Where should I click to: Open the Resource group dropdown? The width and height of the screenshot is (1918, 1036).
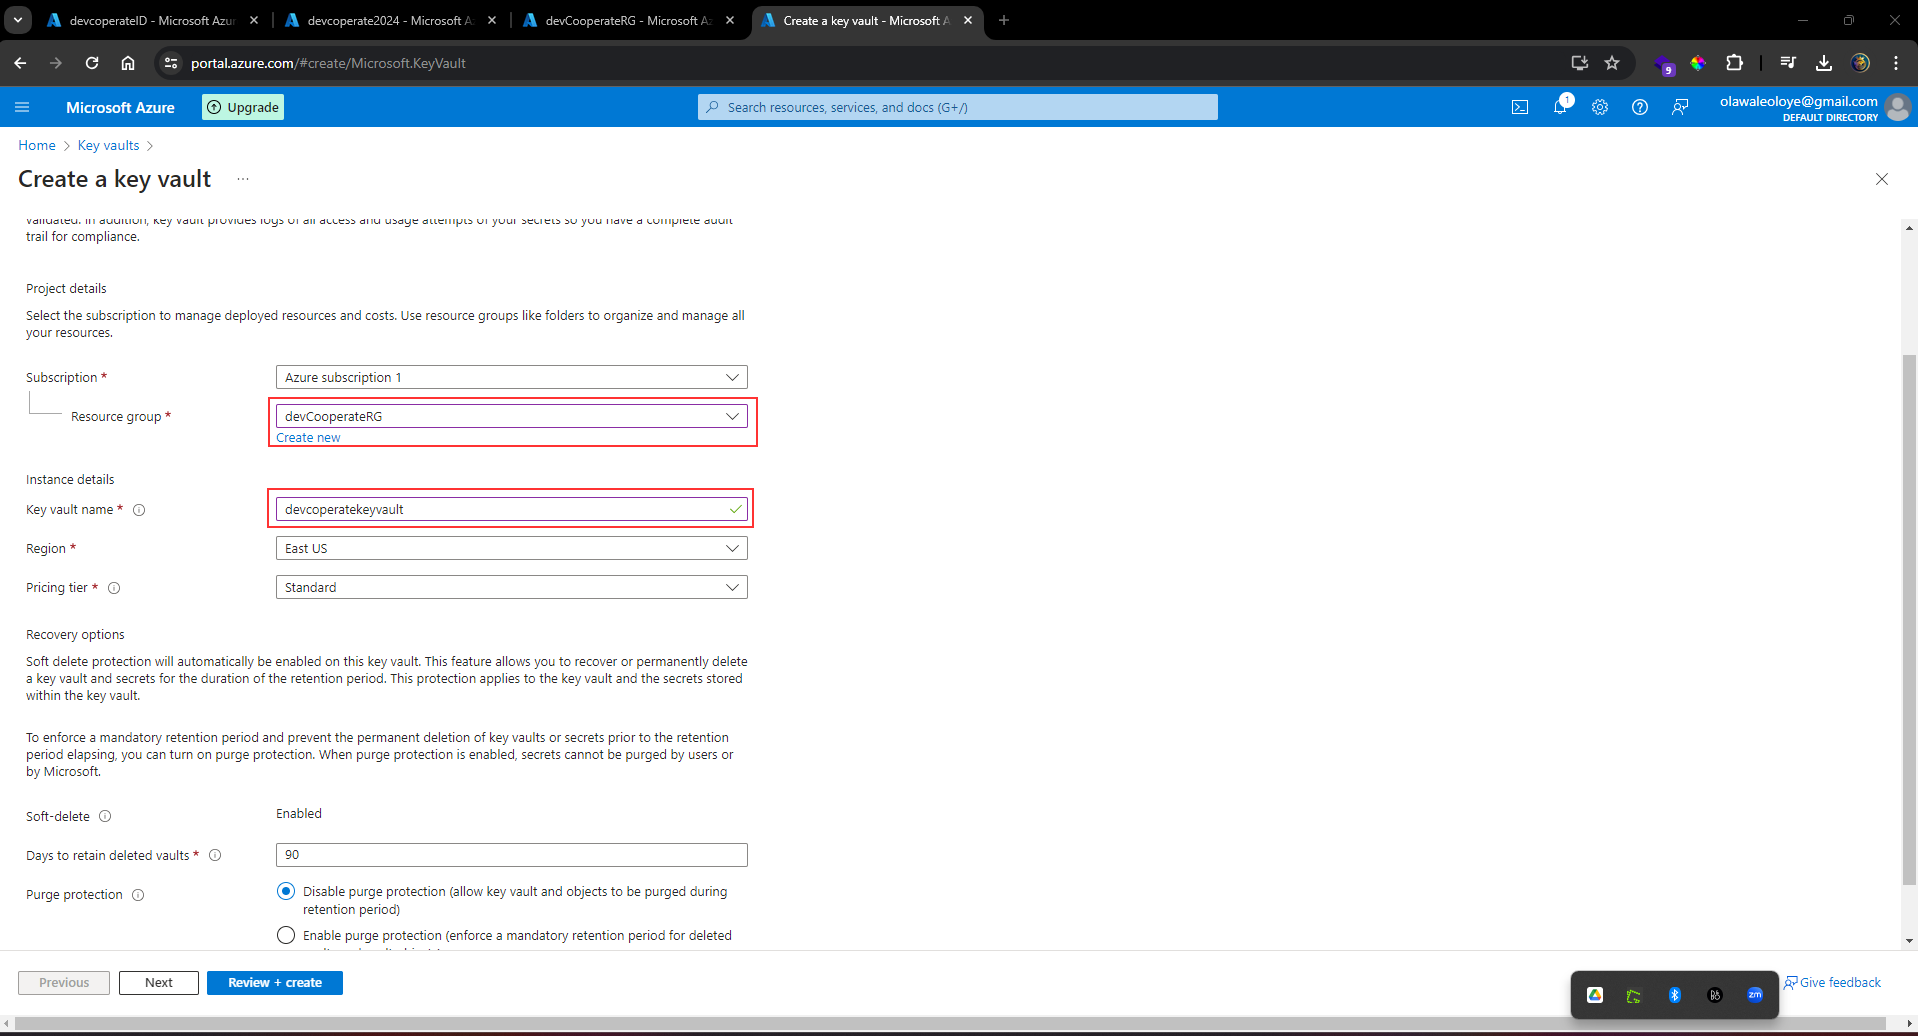(512, 416)
